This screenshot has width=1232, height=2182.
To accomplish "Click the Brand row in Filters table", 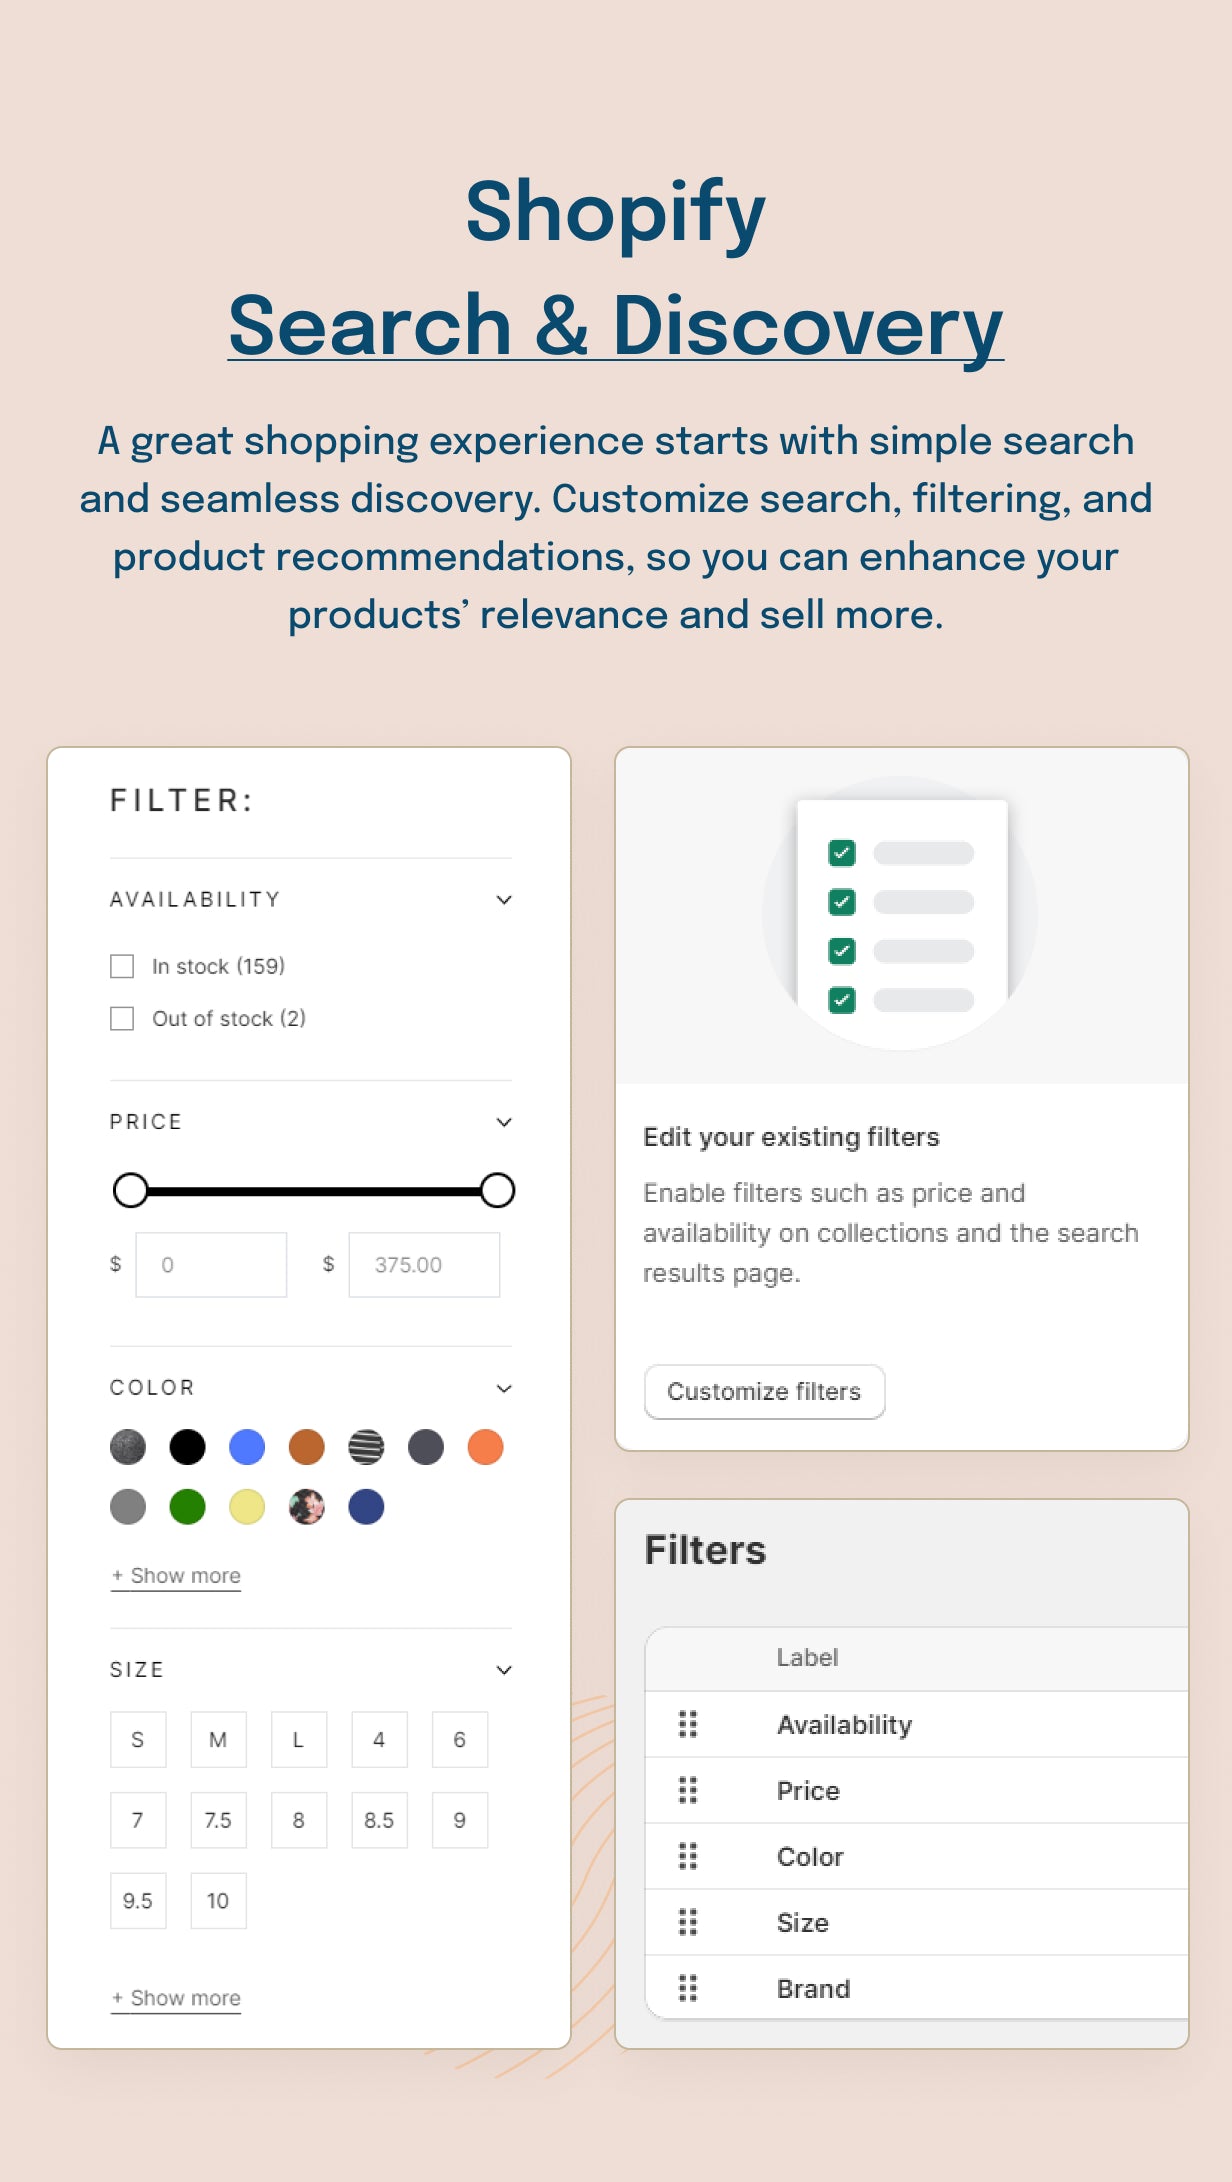I will (x=916, y=1988).
